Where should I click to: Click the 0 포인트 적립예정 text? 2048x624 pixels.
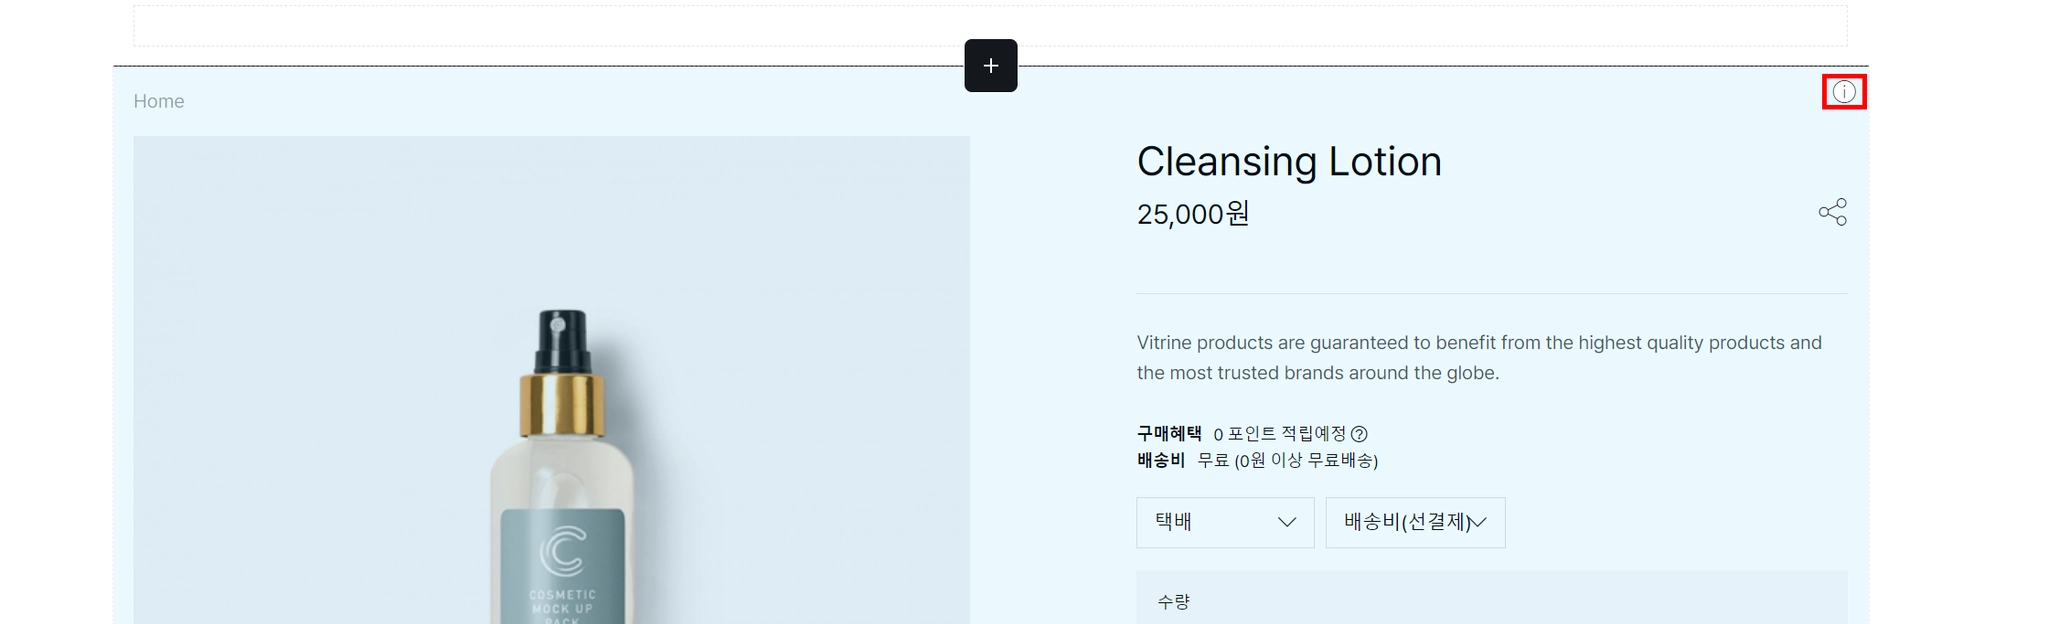pyautogui.click(x=1279, y=434)
